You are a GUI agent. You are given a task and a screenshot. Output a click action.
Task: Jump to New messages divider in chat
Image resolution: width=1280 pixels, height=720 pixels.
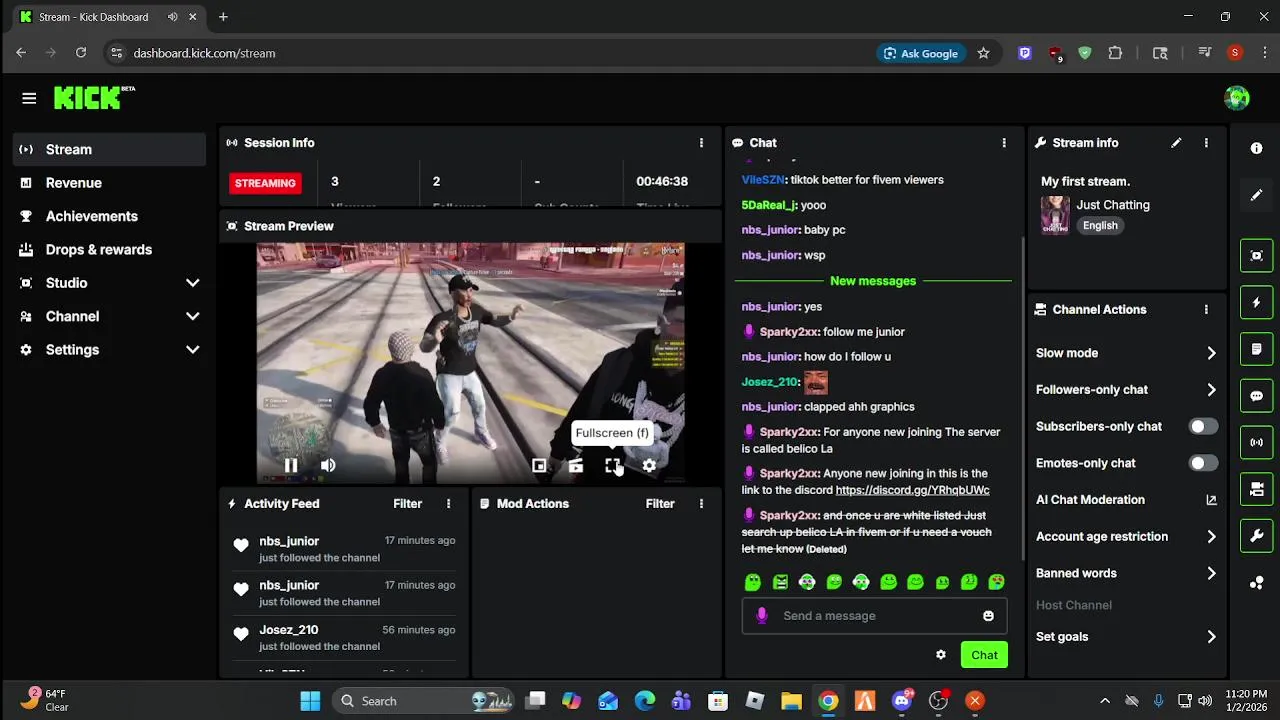point(873,281)
